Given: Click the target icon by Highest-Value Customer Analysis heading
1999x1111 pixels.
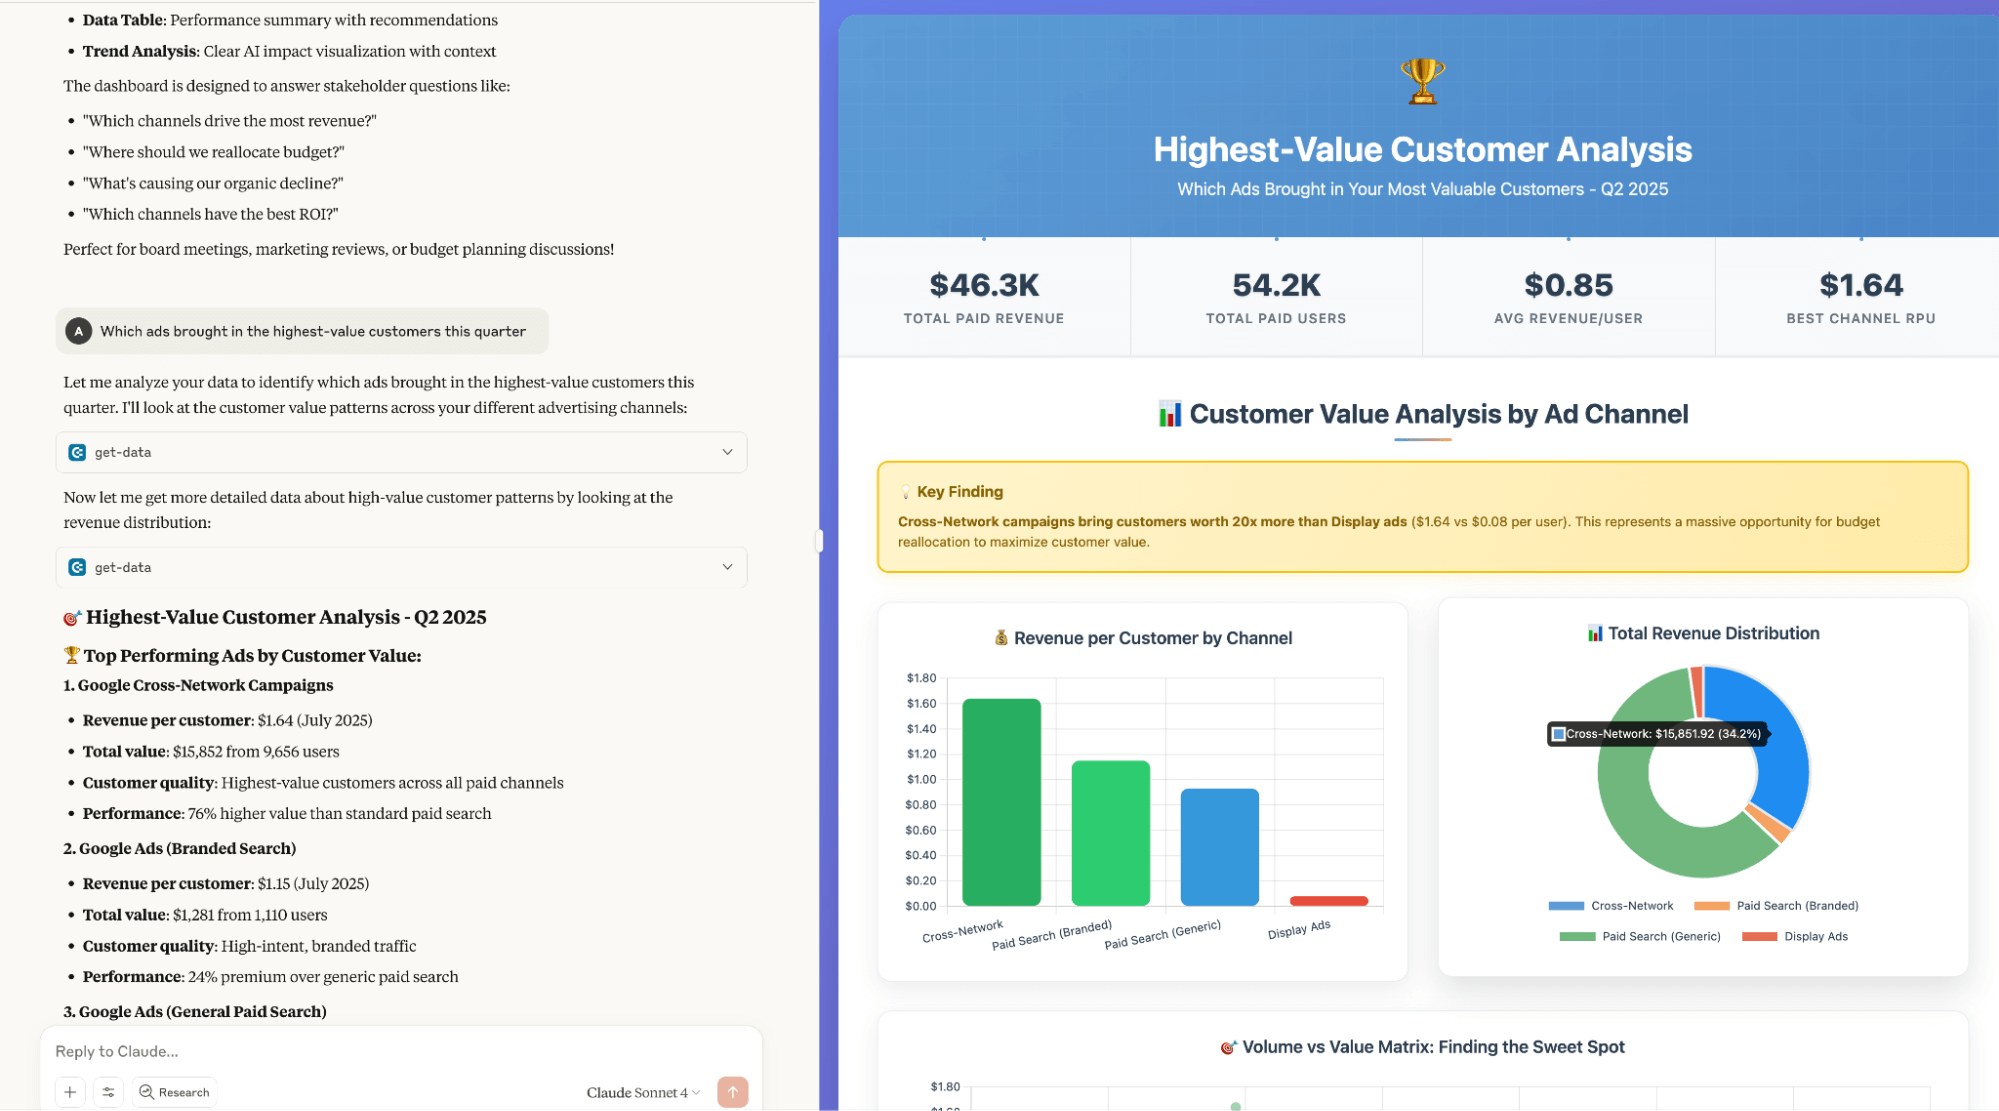Looking at the screenshot, I should tap(72, 618).
